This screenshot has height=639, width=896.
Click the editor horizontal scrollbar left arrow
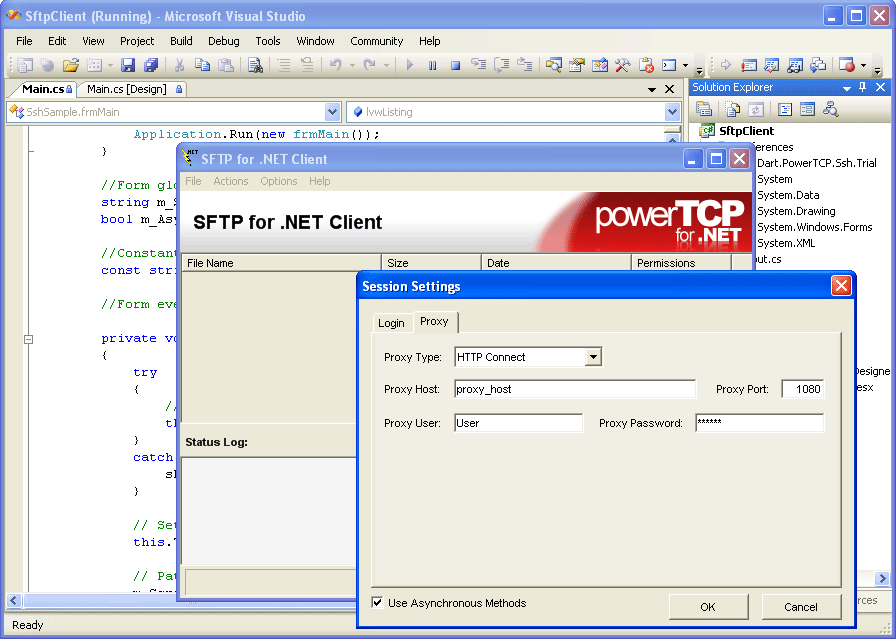pyautogui.click(x=14, y=600)
